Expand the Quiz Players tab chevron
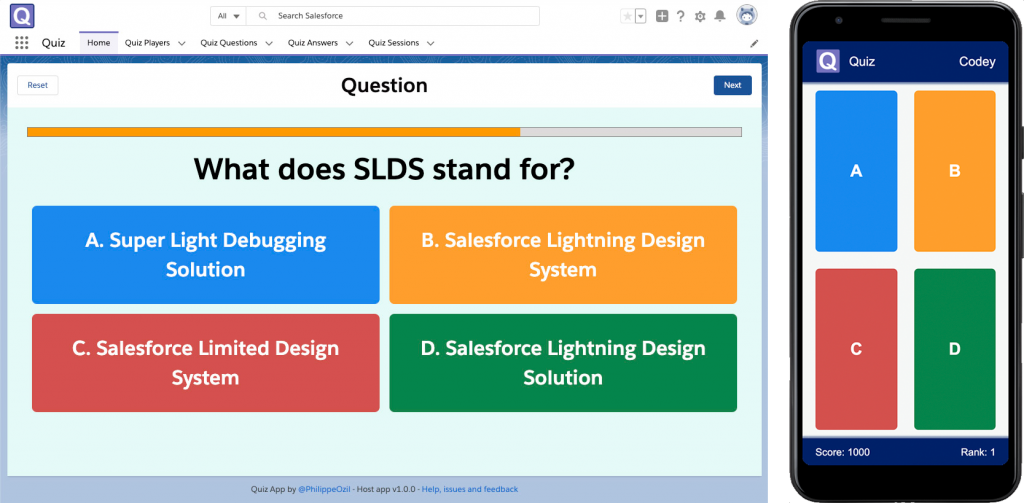1024x503 pixels. pos(182,44)
